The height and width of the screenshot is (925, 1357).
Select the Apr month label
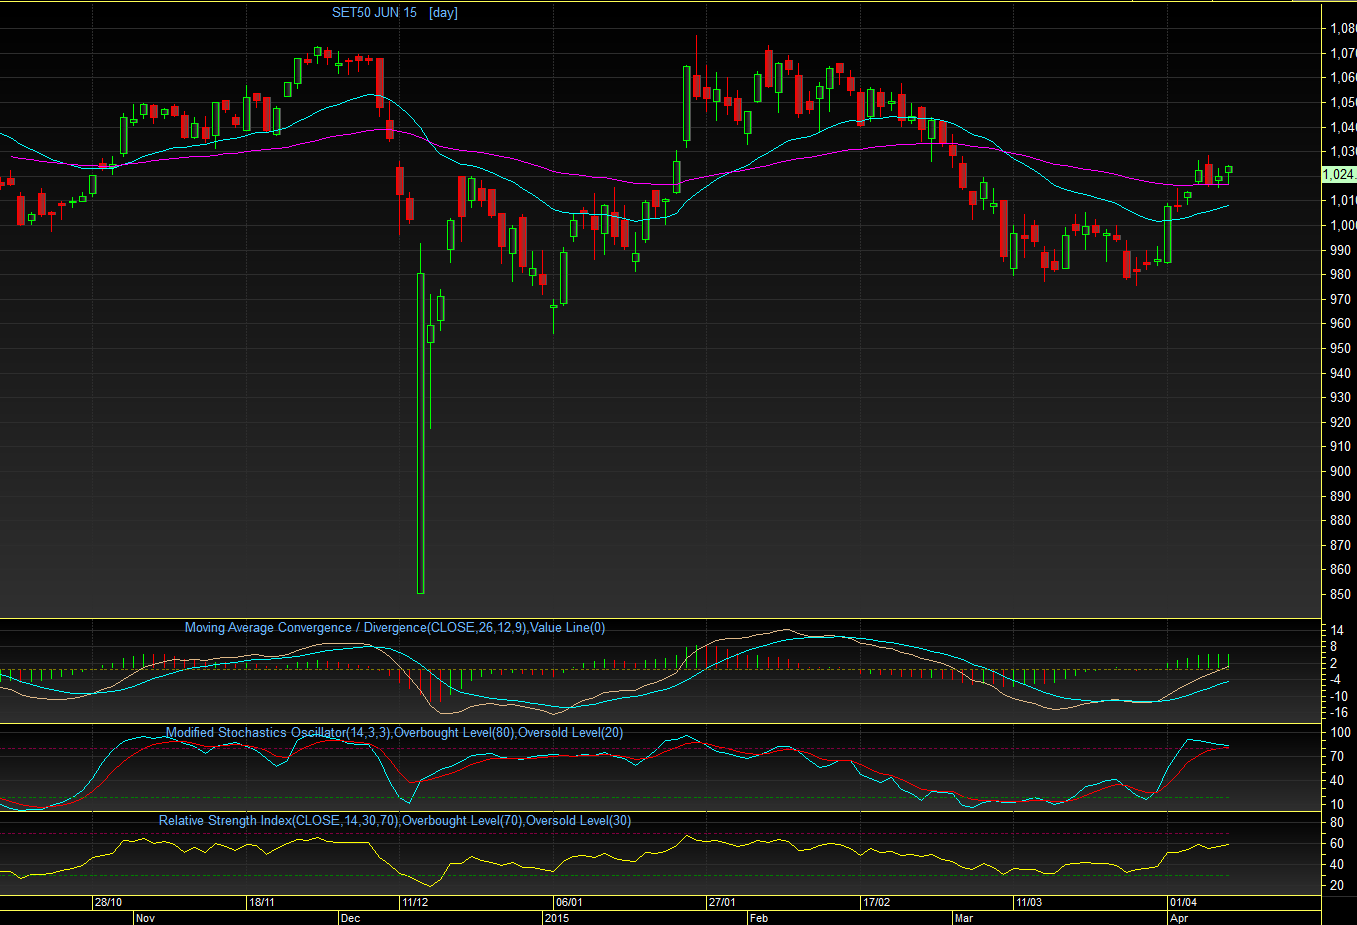1179,918
